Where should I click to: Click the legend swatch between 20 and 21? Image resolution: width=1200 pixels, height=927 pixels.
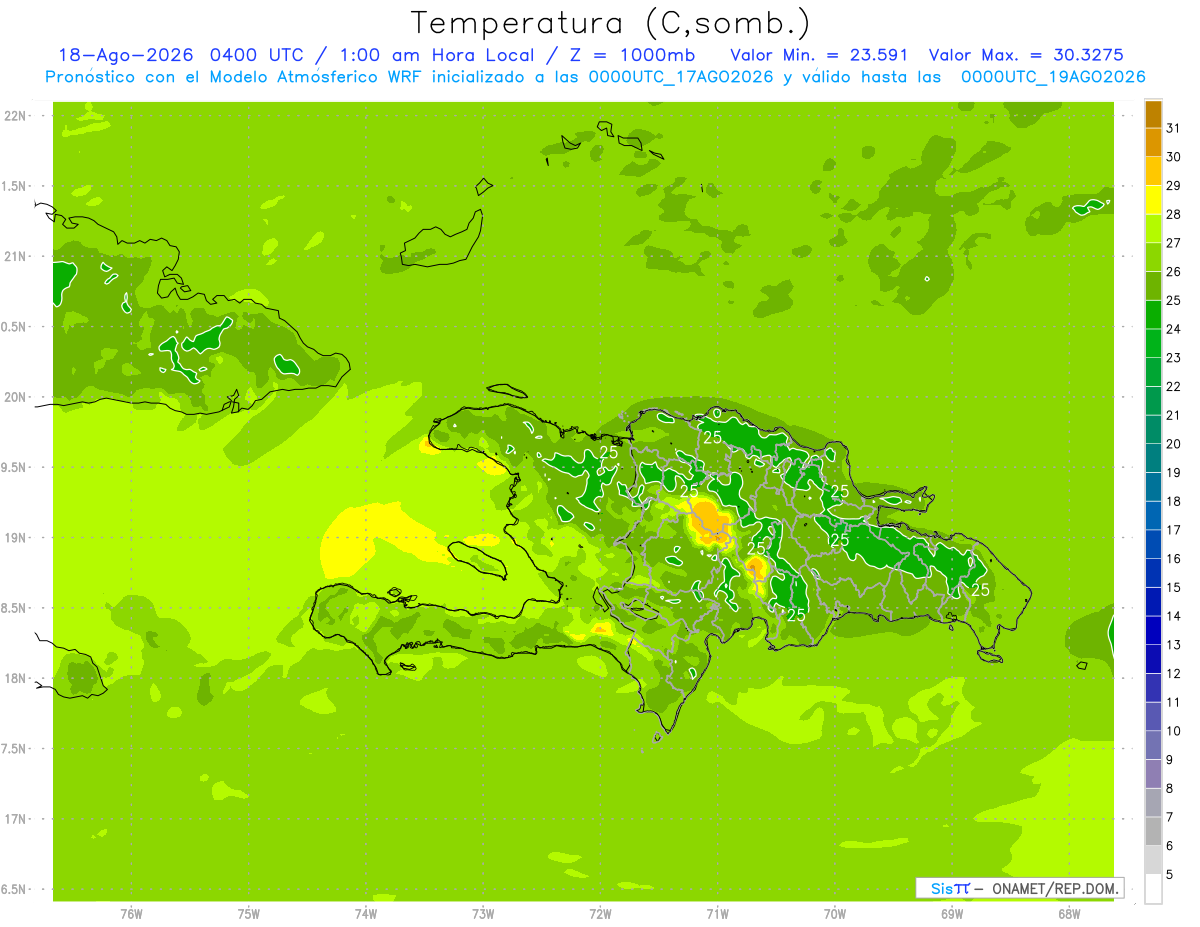(x=1153, y=430)
